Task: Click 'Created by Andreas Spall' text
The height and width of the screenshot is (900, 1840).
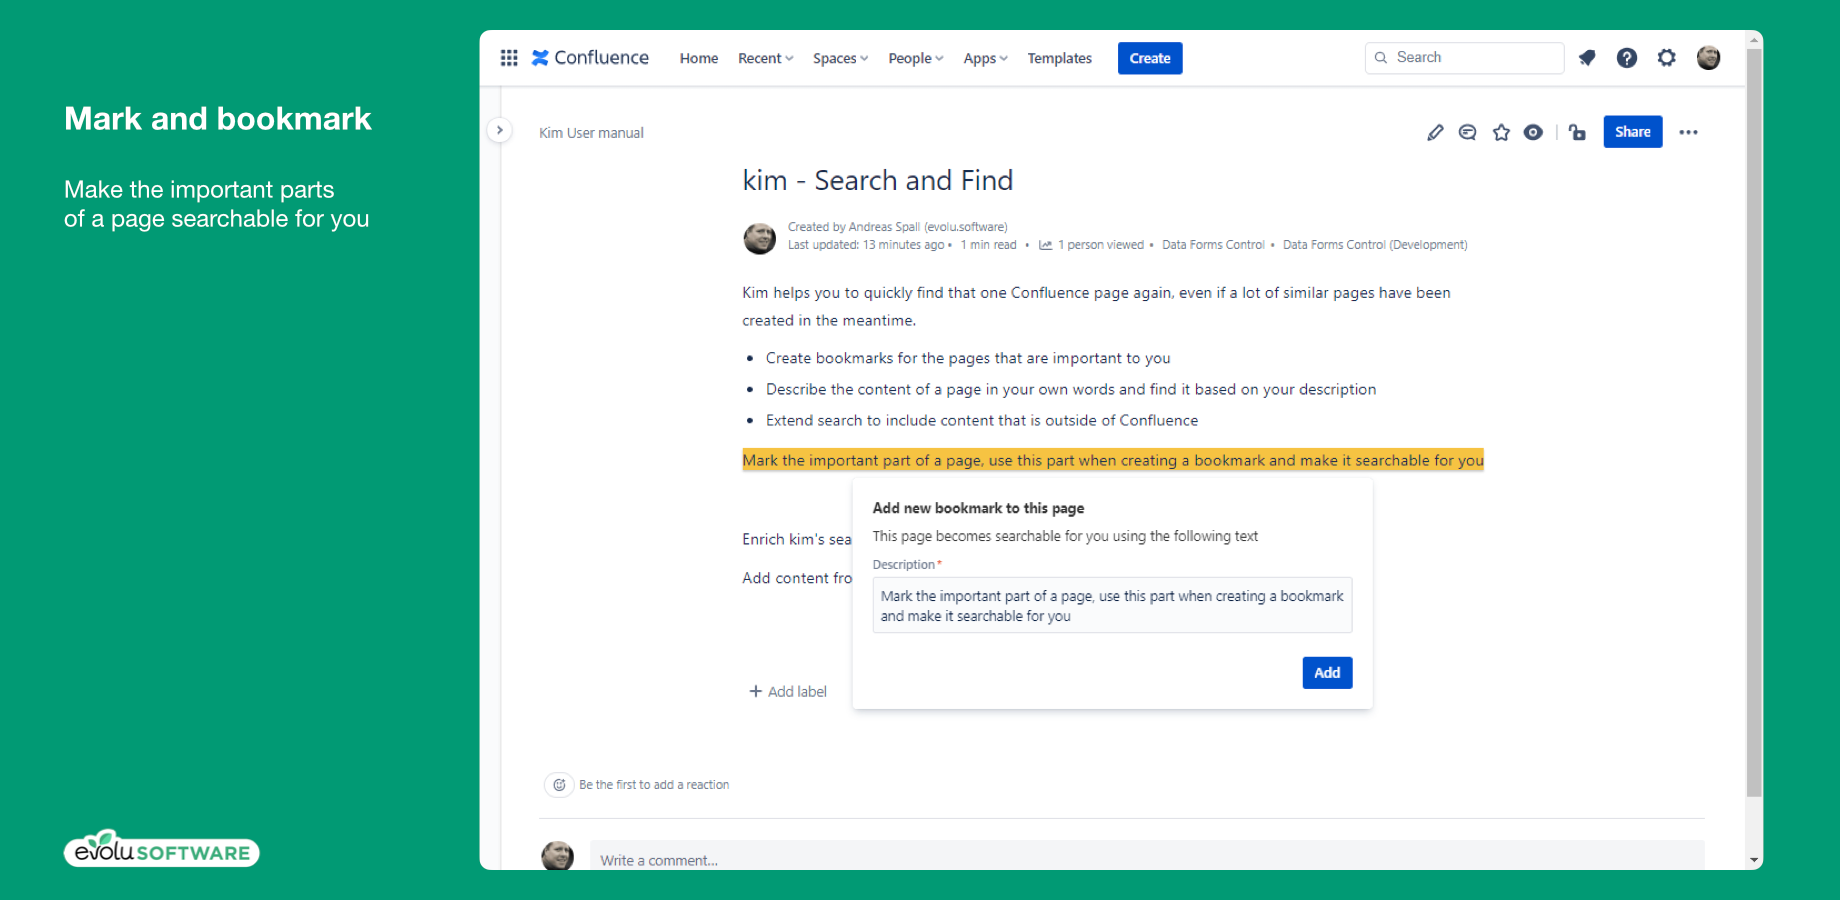Action: coord(897,227)
